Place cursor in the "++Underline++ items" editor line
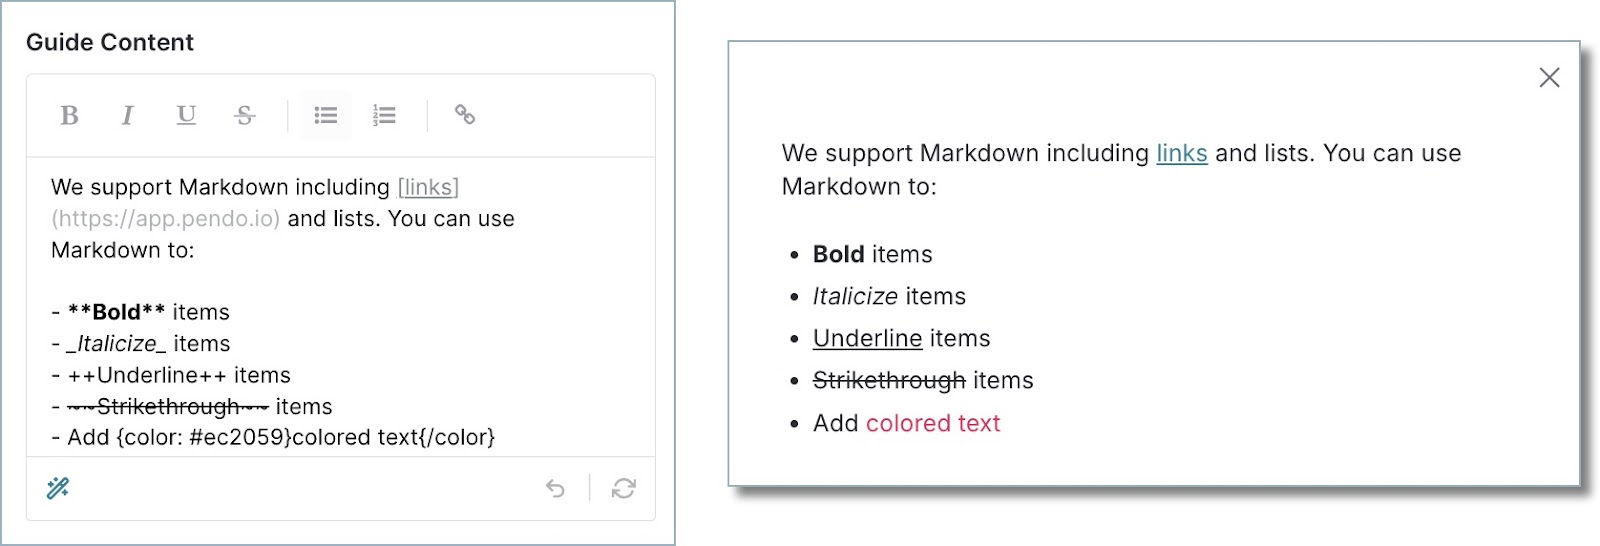 coord(171,375)
